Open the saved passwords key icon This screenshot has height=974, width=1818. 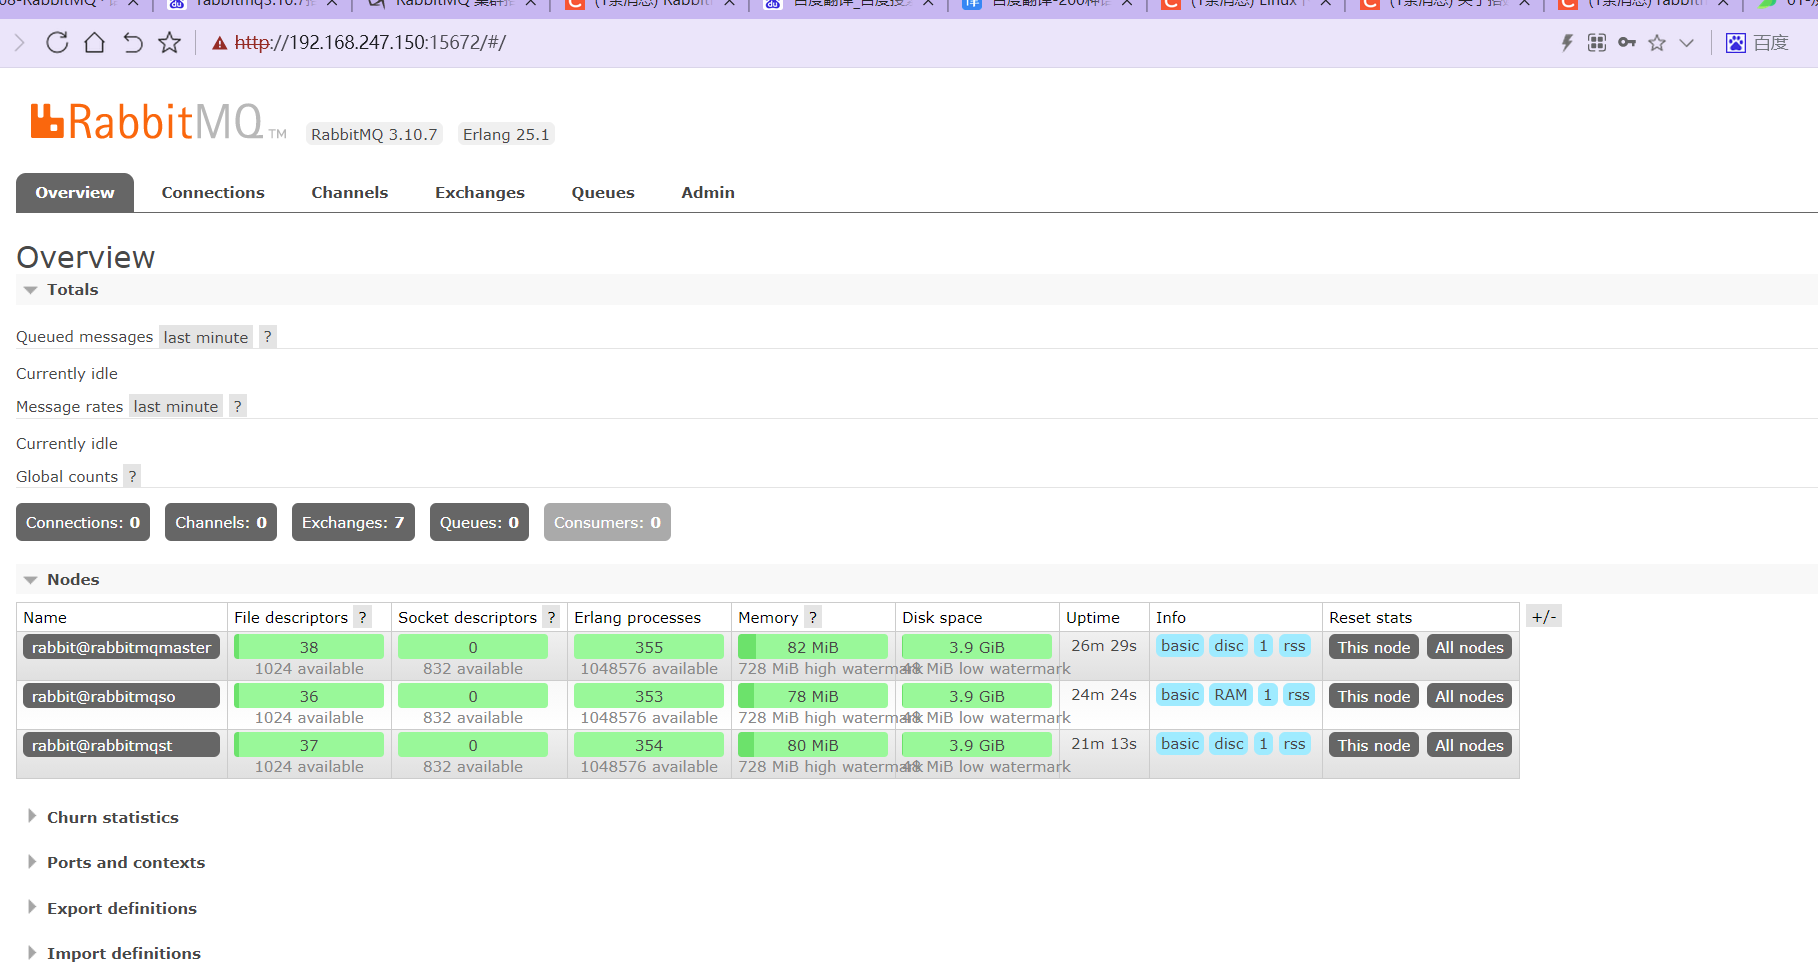point(1627,43)
